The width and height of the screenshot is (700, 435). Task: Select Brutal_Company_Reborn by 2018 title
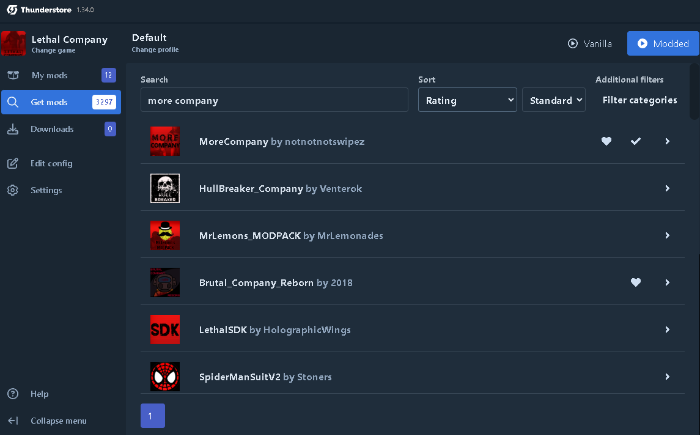click(276, 283)
